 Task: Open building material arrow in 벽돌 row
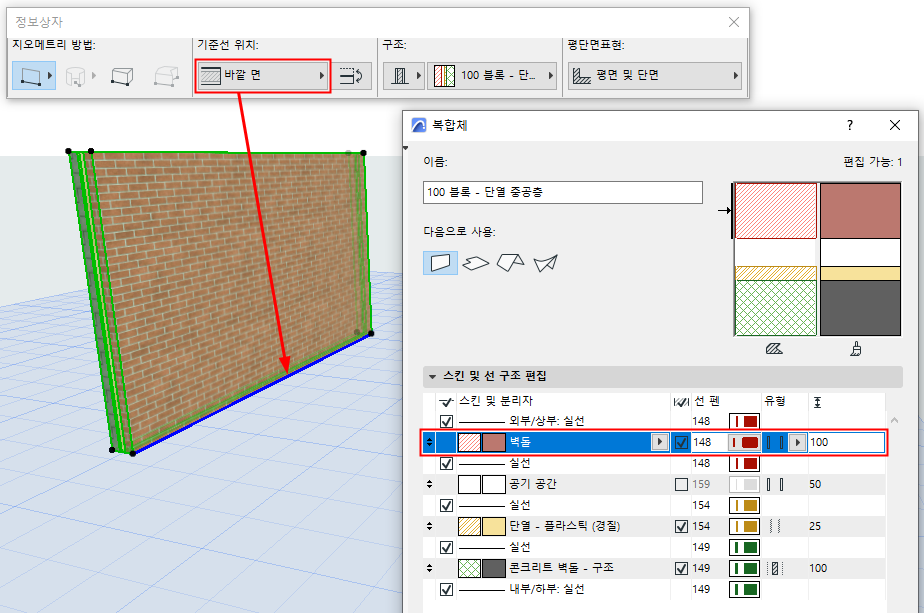(x=659, y=442)
